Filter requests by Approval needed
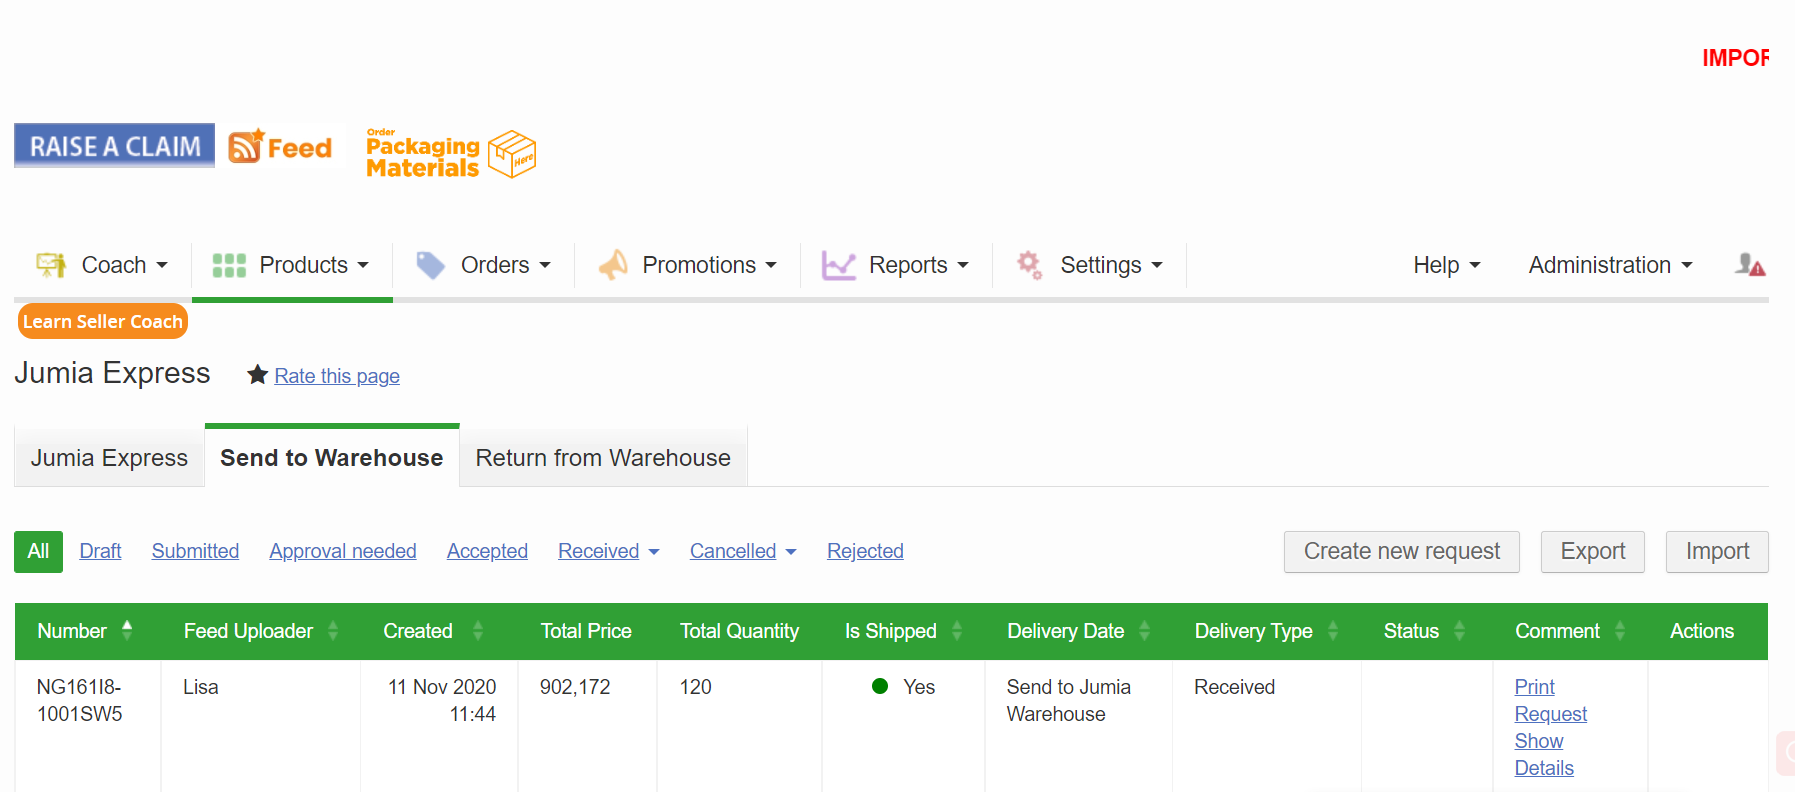Image resolution: width=1795 pixels, height=792 pixels. [x=342, y=551]
